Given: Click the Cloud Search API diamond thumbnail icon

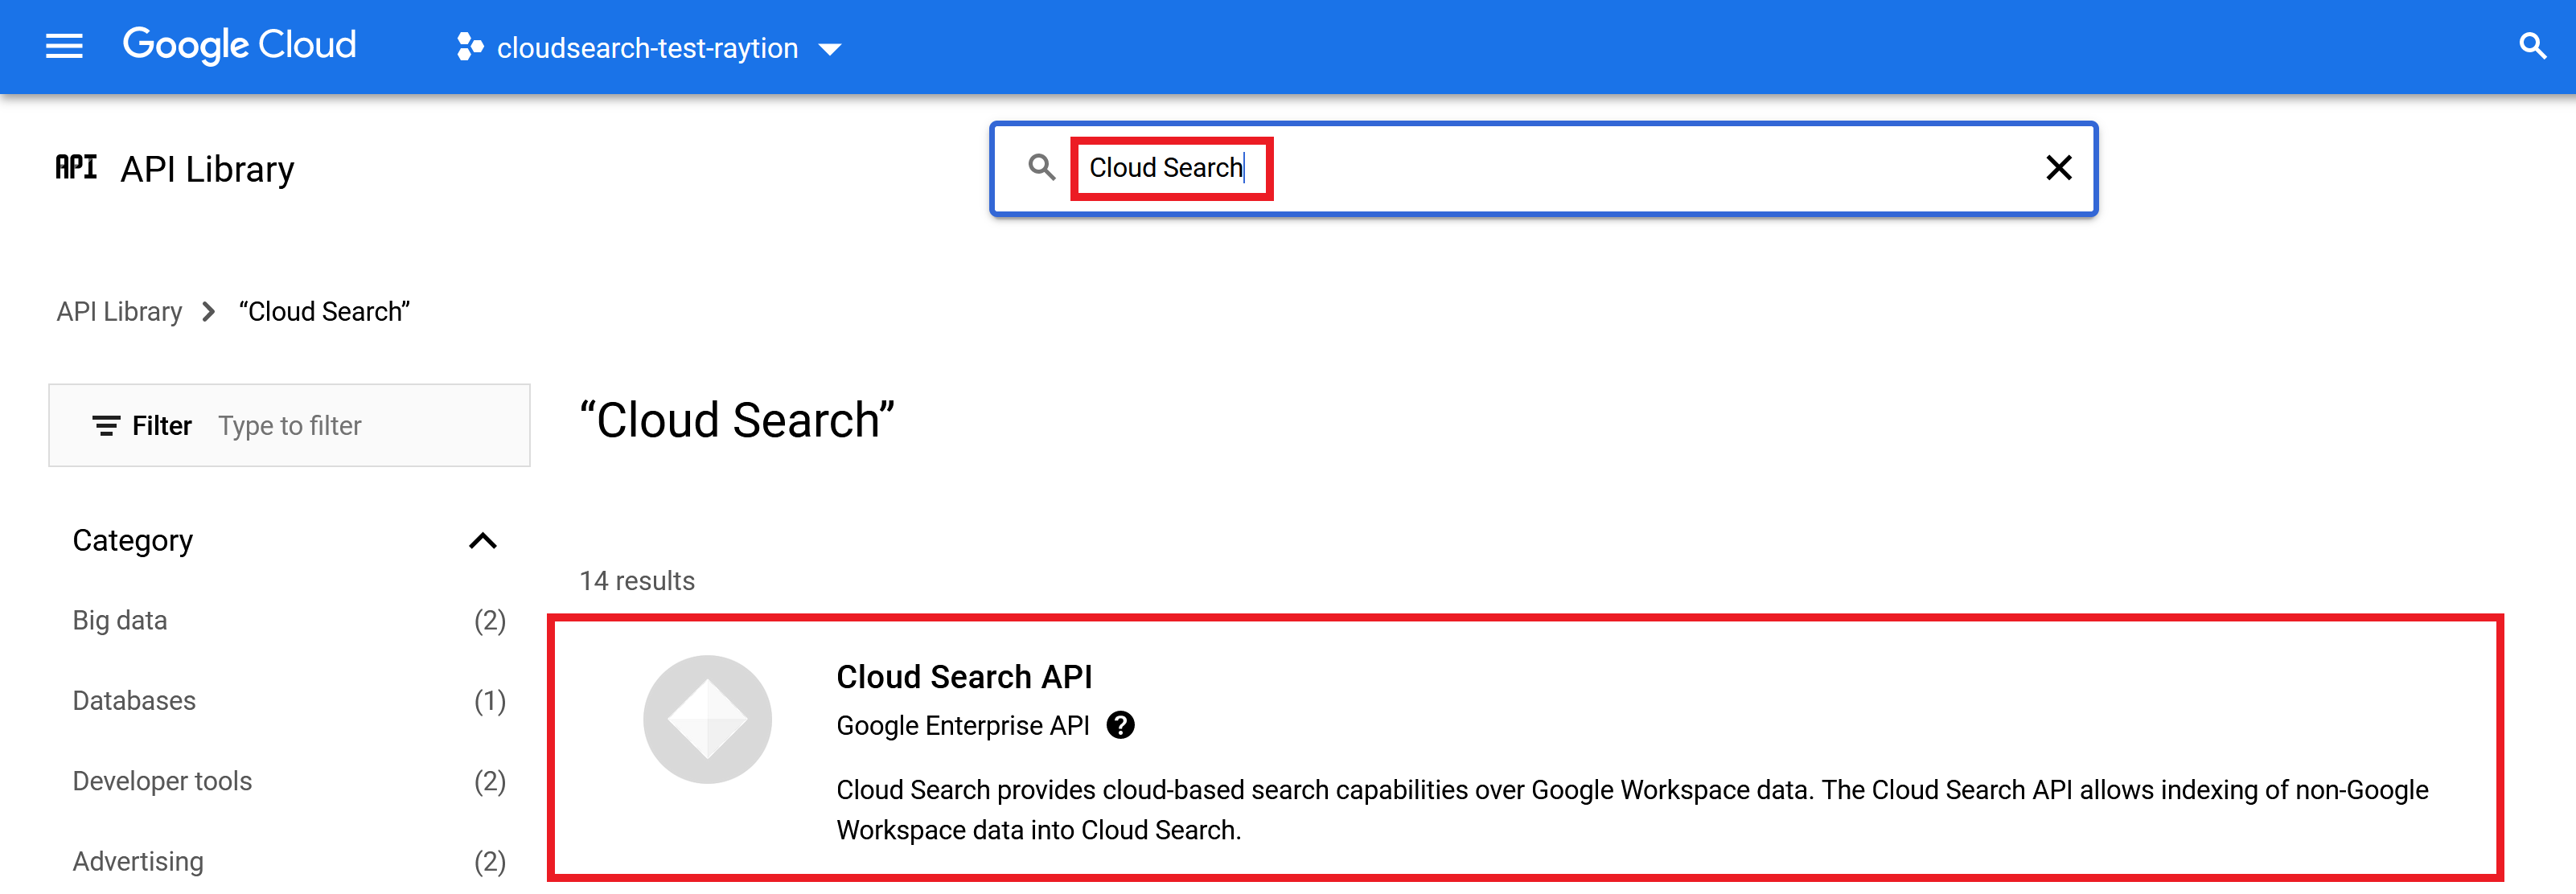Looking at the screenshot, I should pyautogui.click(x=708, y=718).
